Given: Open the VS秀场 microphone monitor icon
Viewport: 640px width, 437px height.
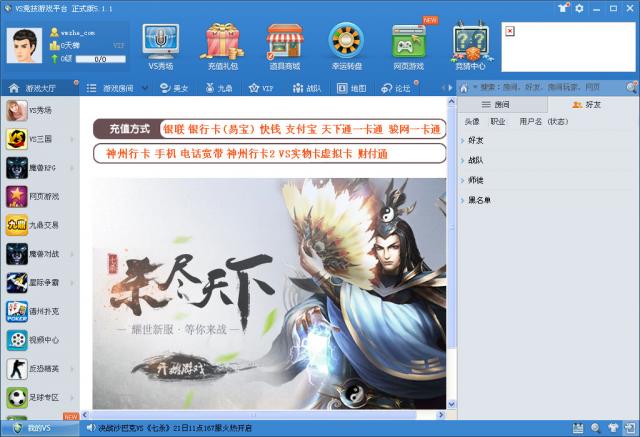Looking at the screenshot, I should (x=160, y=41).
